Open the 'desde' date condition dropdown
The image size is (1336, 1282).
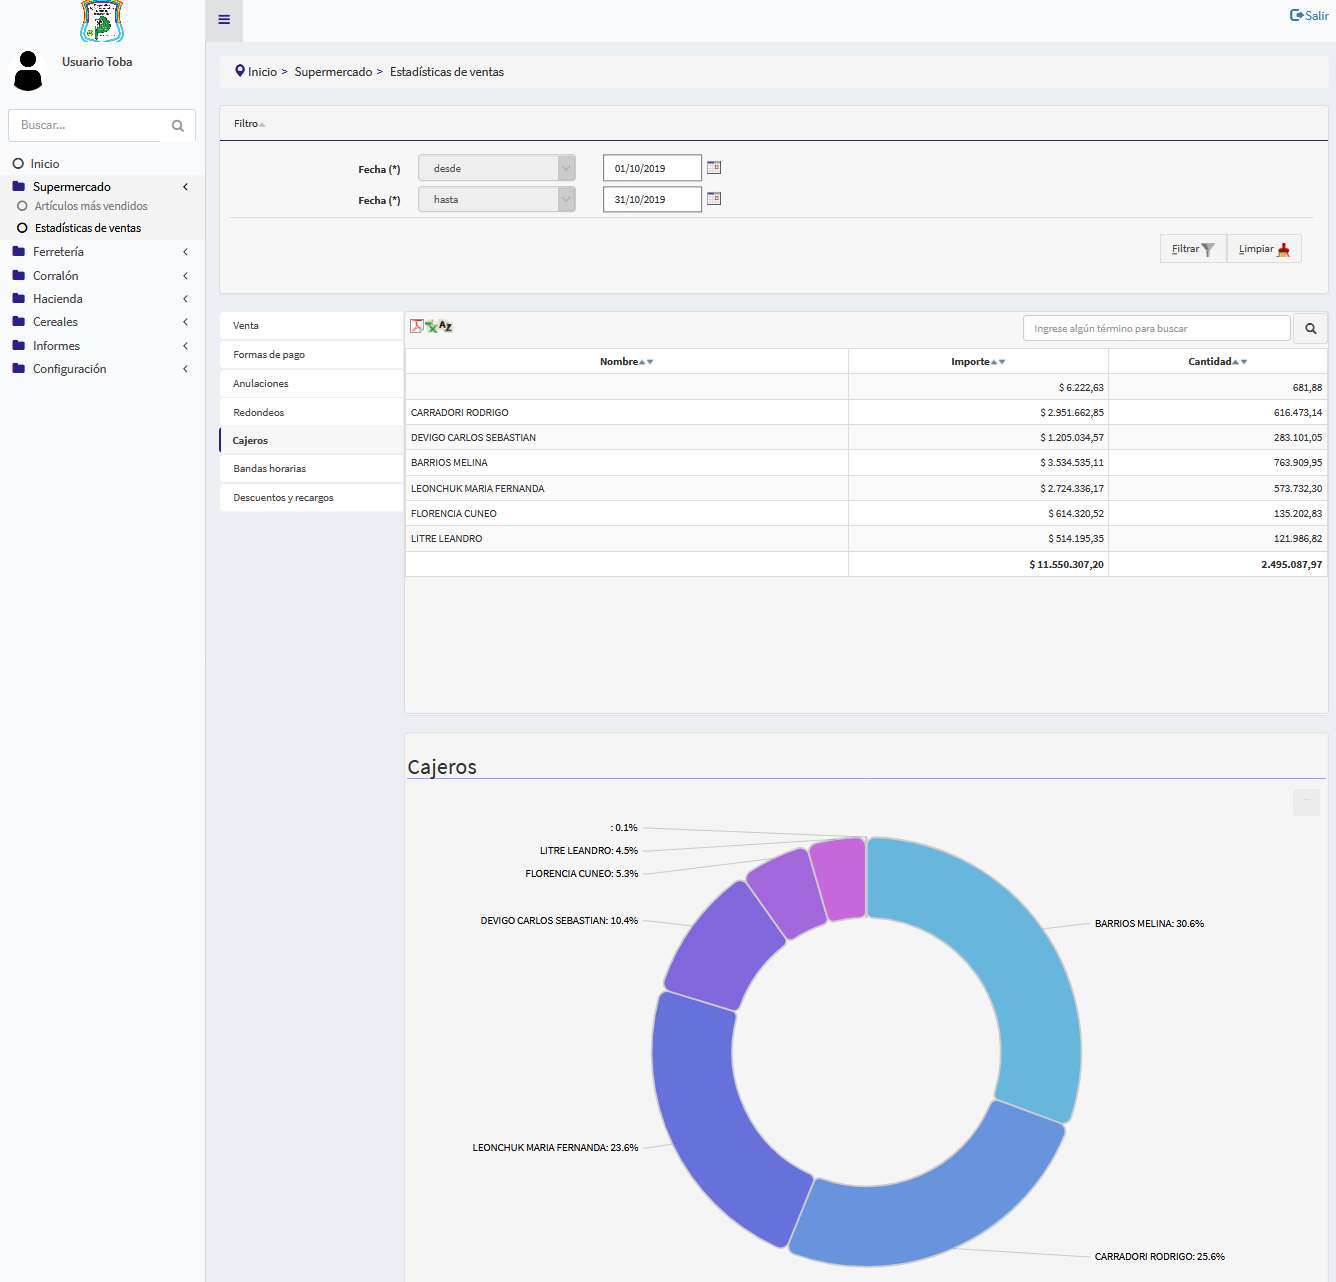pyautogui.click(x=496, y=168)
